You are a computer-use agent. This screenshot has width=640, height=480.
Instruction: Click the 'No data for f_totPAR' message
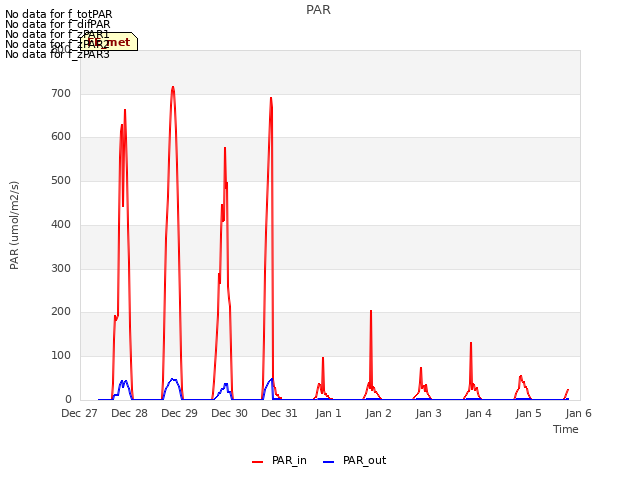(58, 15)
